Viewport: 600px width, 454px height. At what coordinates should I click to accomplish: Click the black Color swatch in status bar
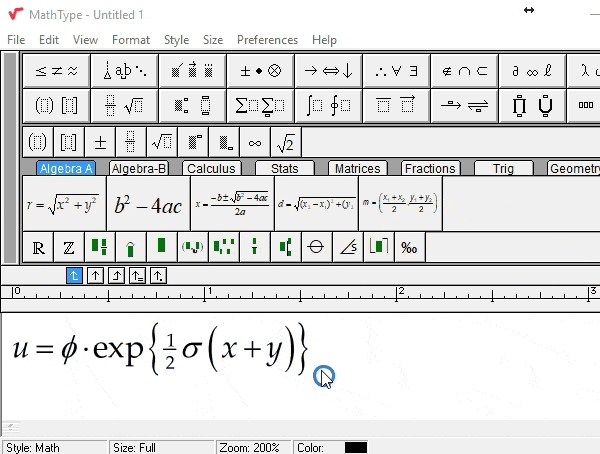(x=356, y=447)
